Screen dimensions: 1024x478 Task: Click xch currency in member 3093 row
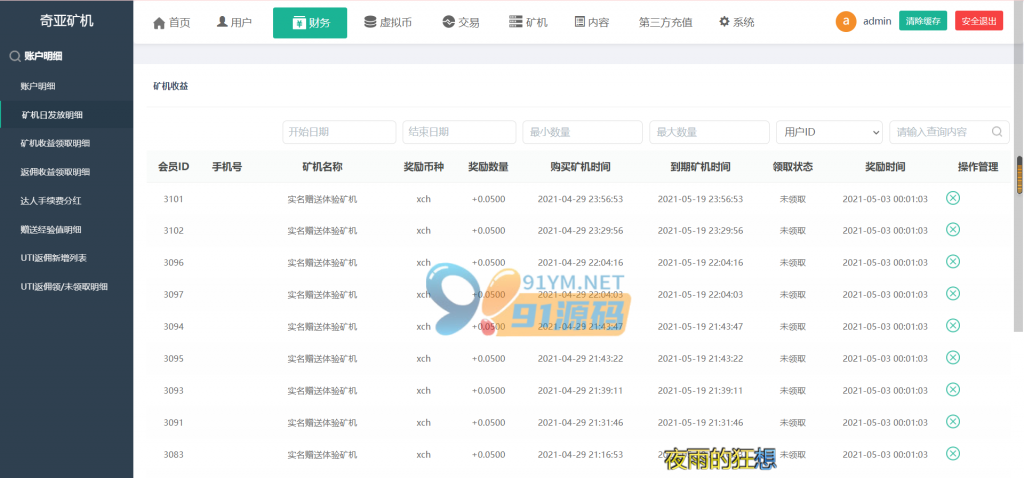pos(424,390)
